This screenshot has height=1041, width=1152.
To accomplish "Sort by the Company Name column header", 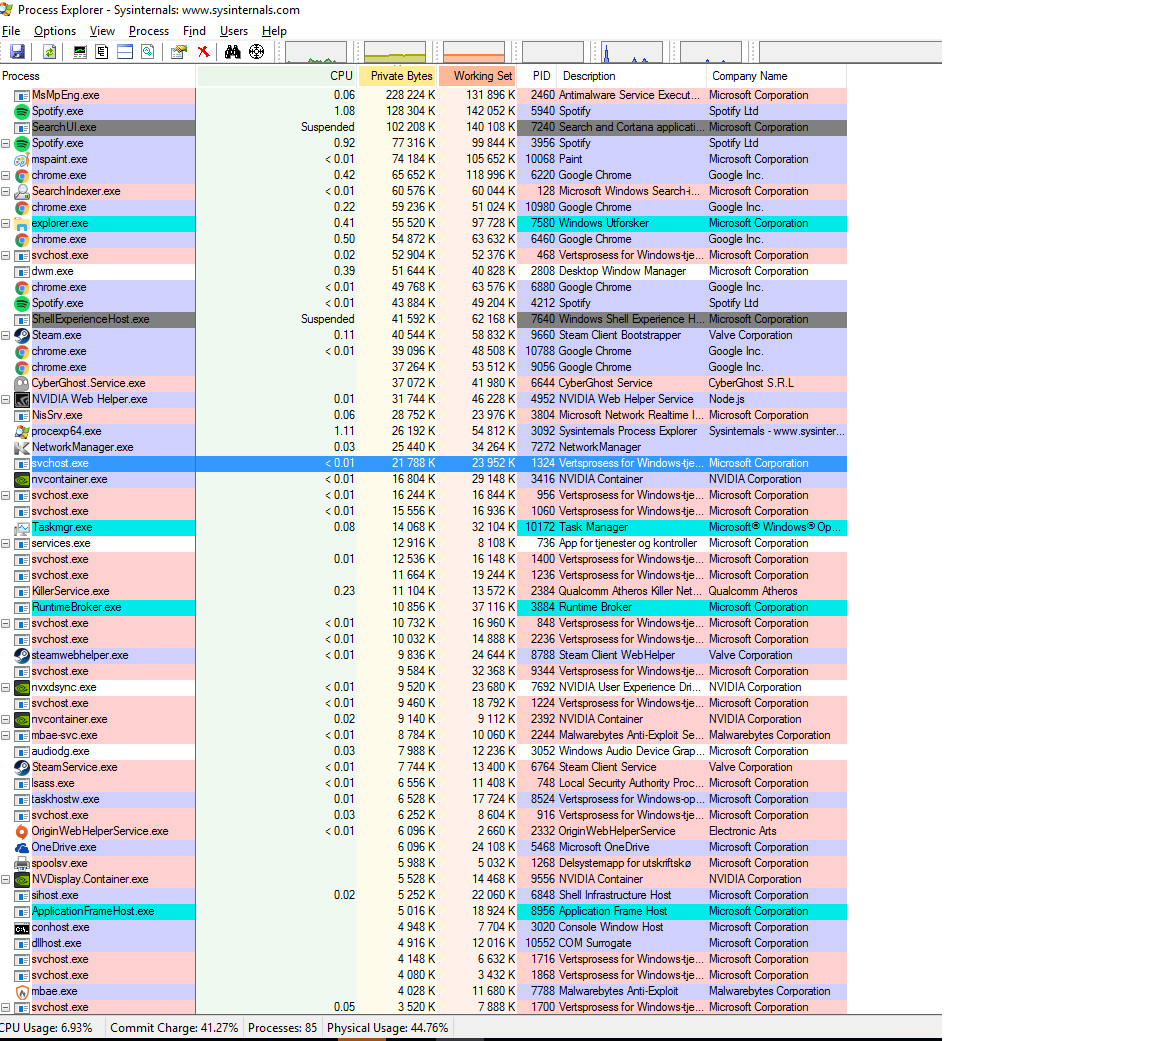I will click(777, 76).
